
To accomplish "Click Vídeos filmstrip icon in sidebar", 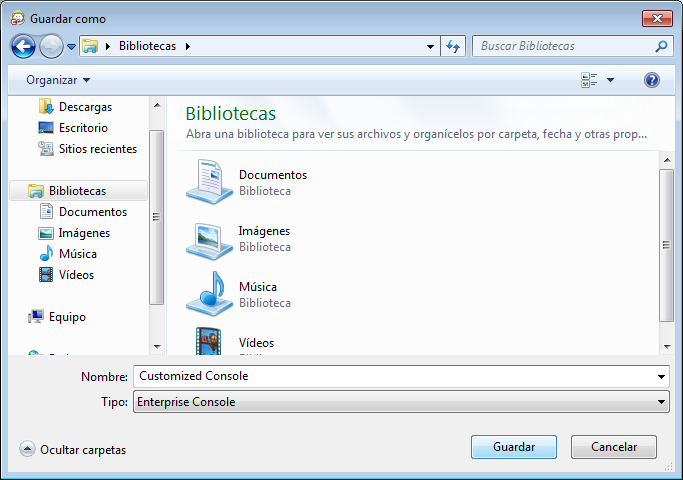I will [x=46, y=275].
